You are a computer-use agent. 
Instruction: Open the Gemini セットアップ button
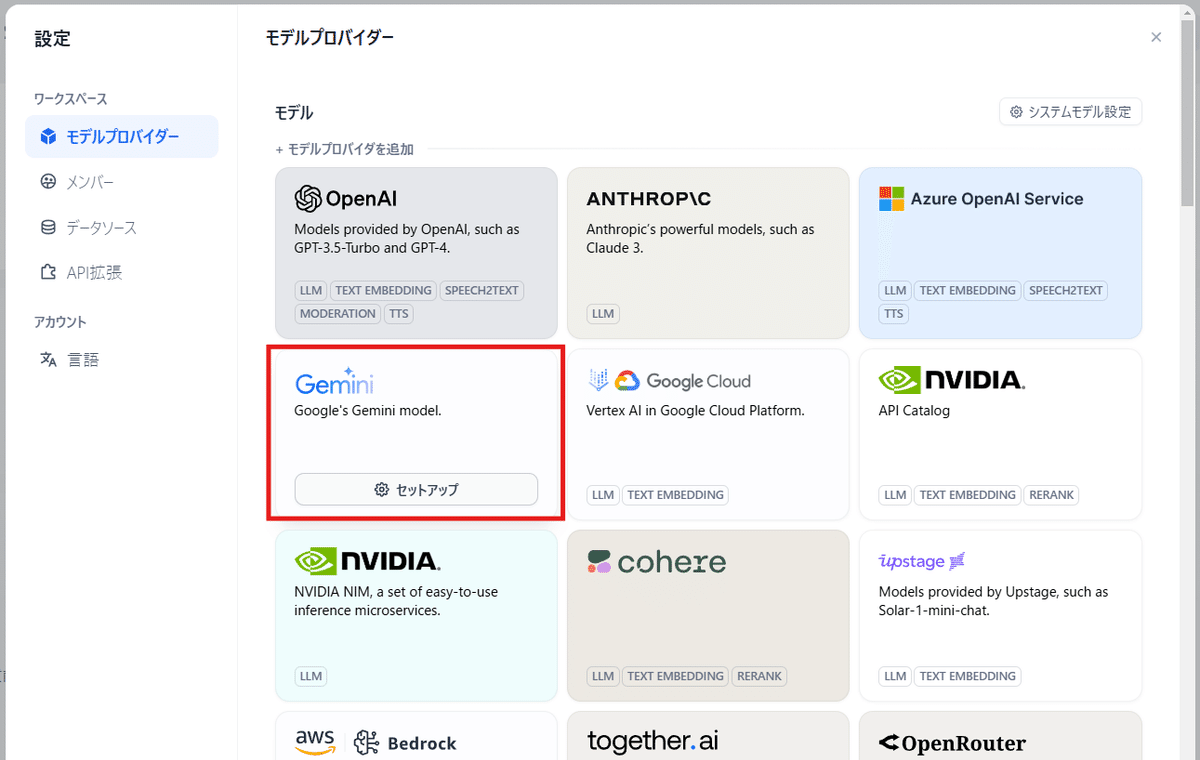[416, 489]
